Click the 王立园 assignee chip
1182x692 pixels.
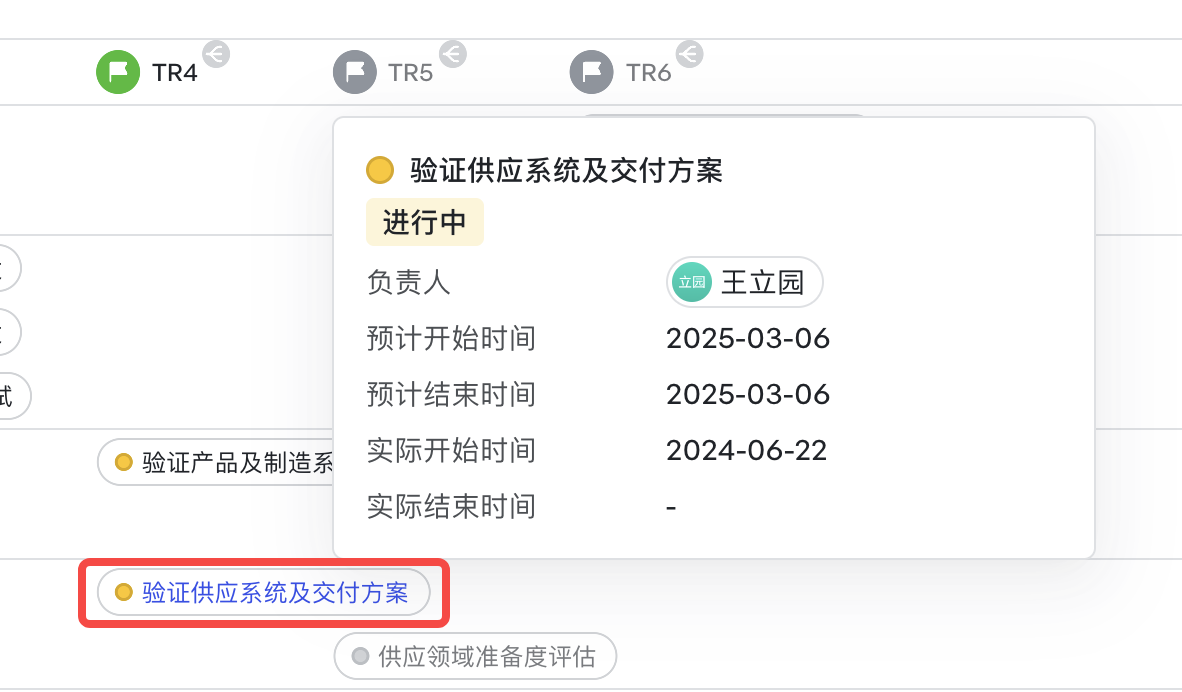(744, 283)
